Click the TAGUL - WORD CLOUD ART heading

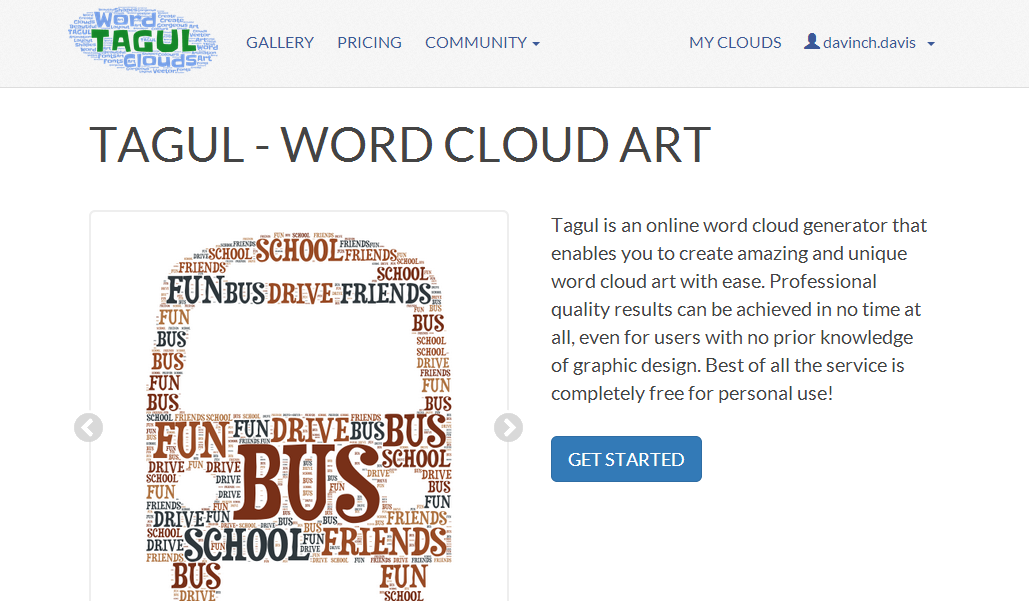point(400,145)
